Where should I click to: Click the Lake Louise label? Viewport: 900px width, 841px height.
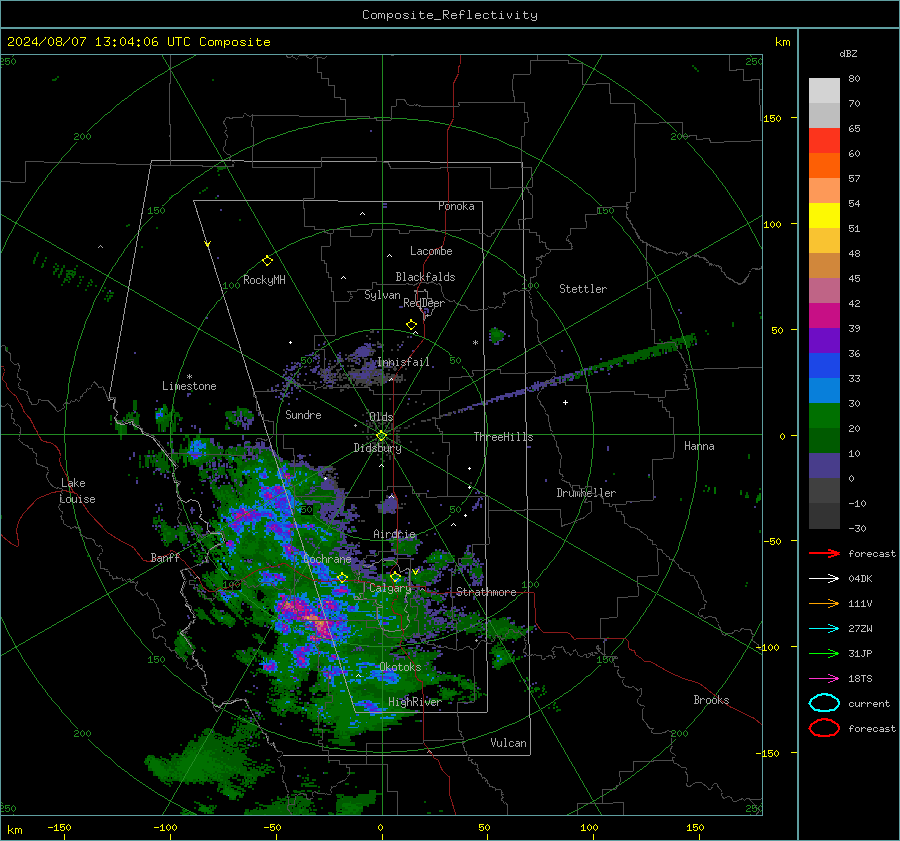point(77,491)
